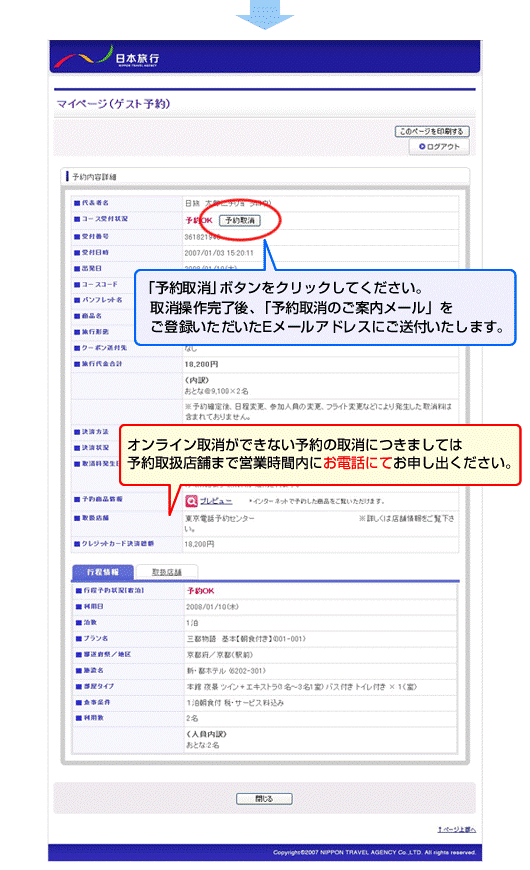
Task: Click the yellow phone cancellation notice callout
Action: (x=321, y=455)
